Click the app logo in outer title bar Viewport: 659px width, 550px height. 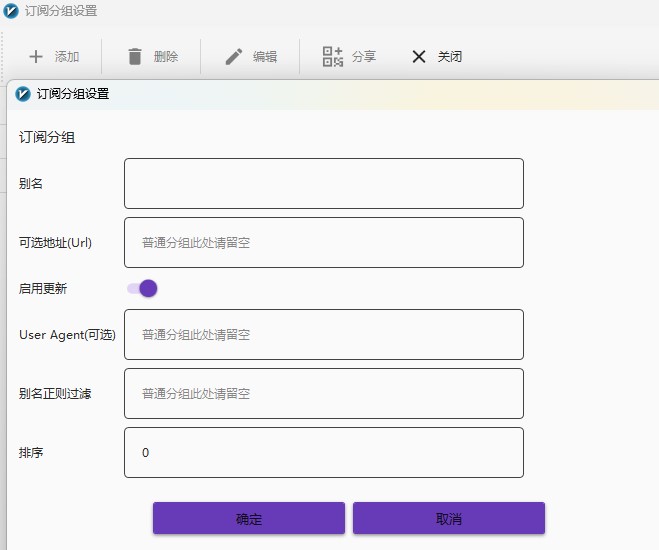pyautogui.click(x=11, y=11)
